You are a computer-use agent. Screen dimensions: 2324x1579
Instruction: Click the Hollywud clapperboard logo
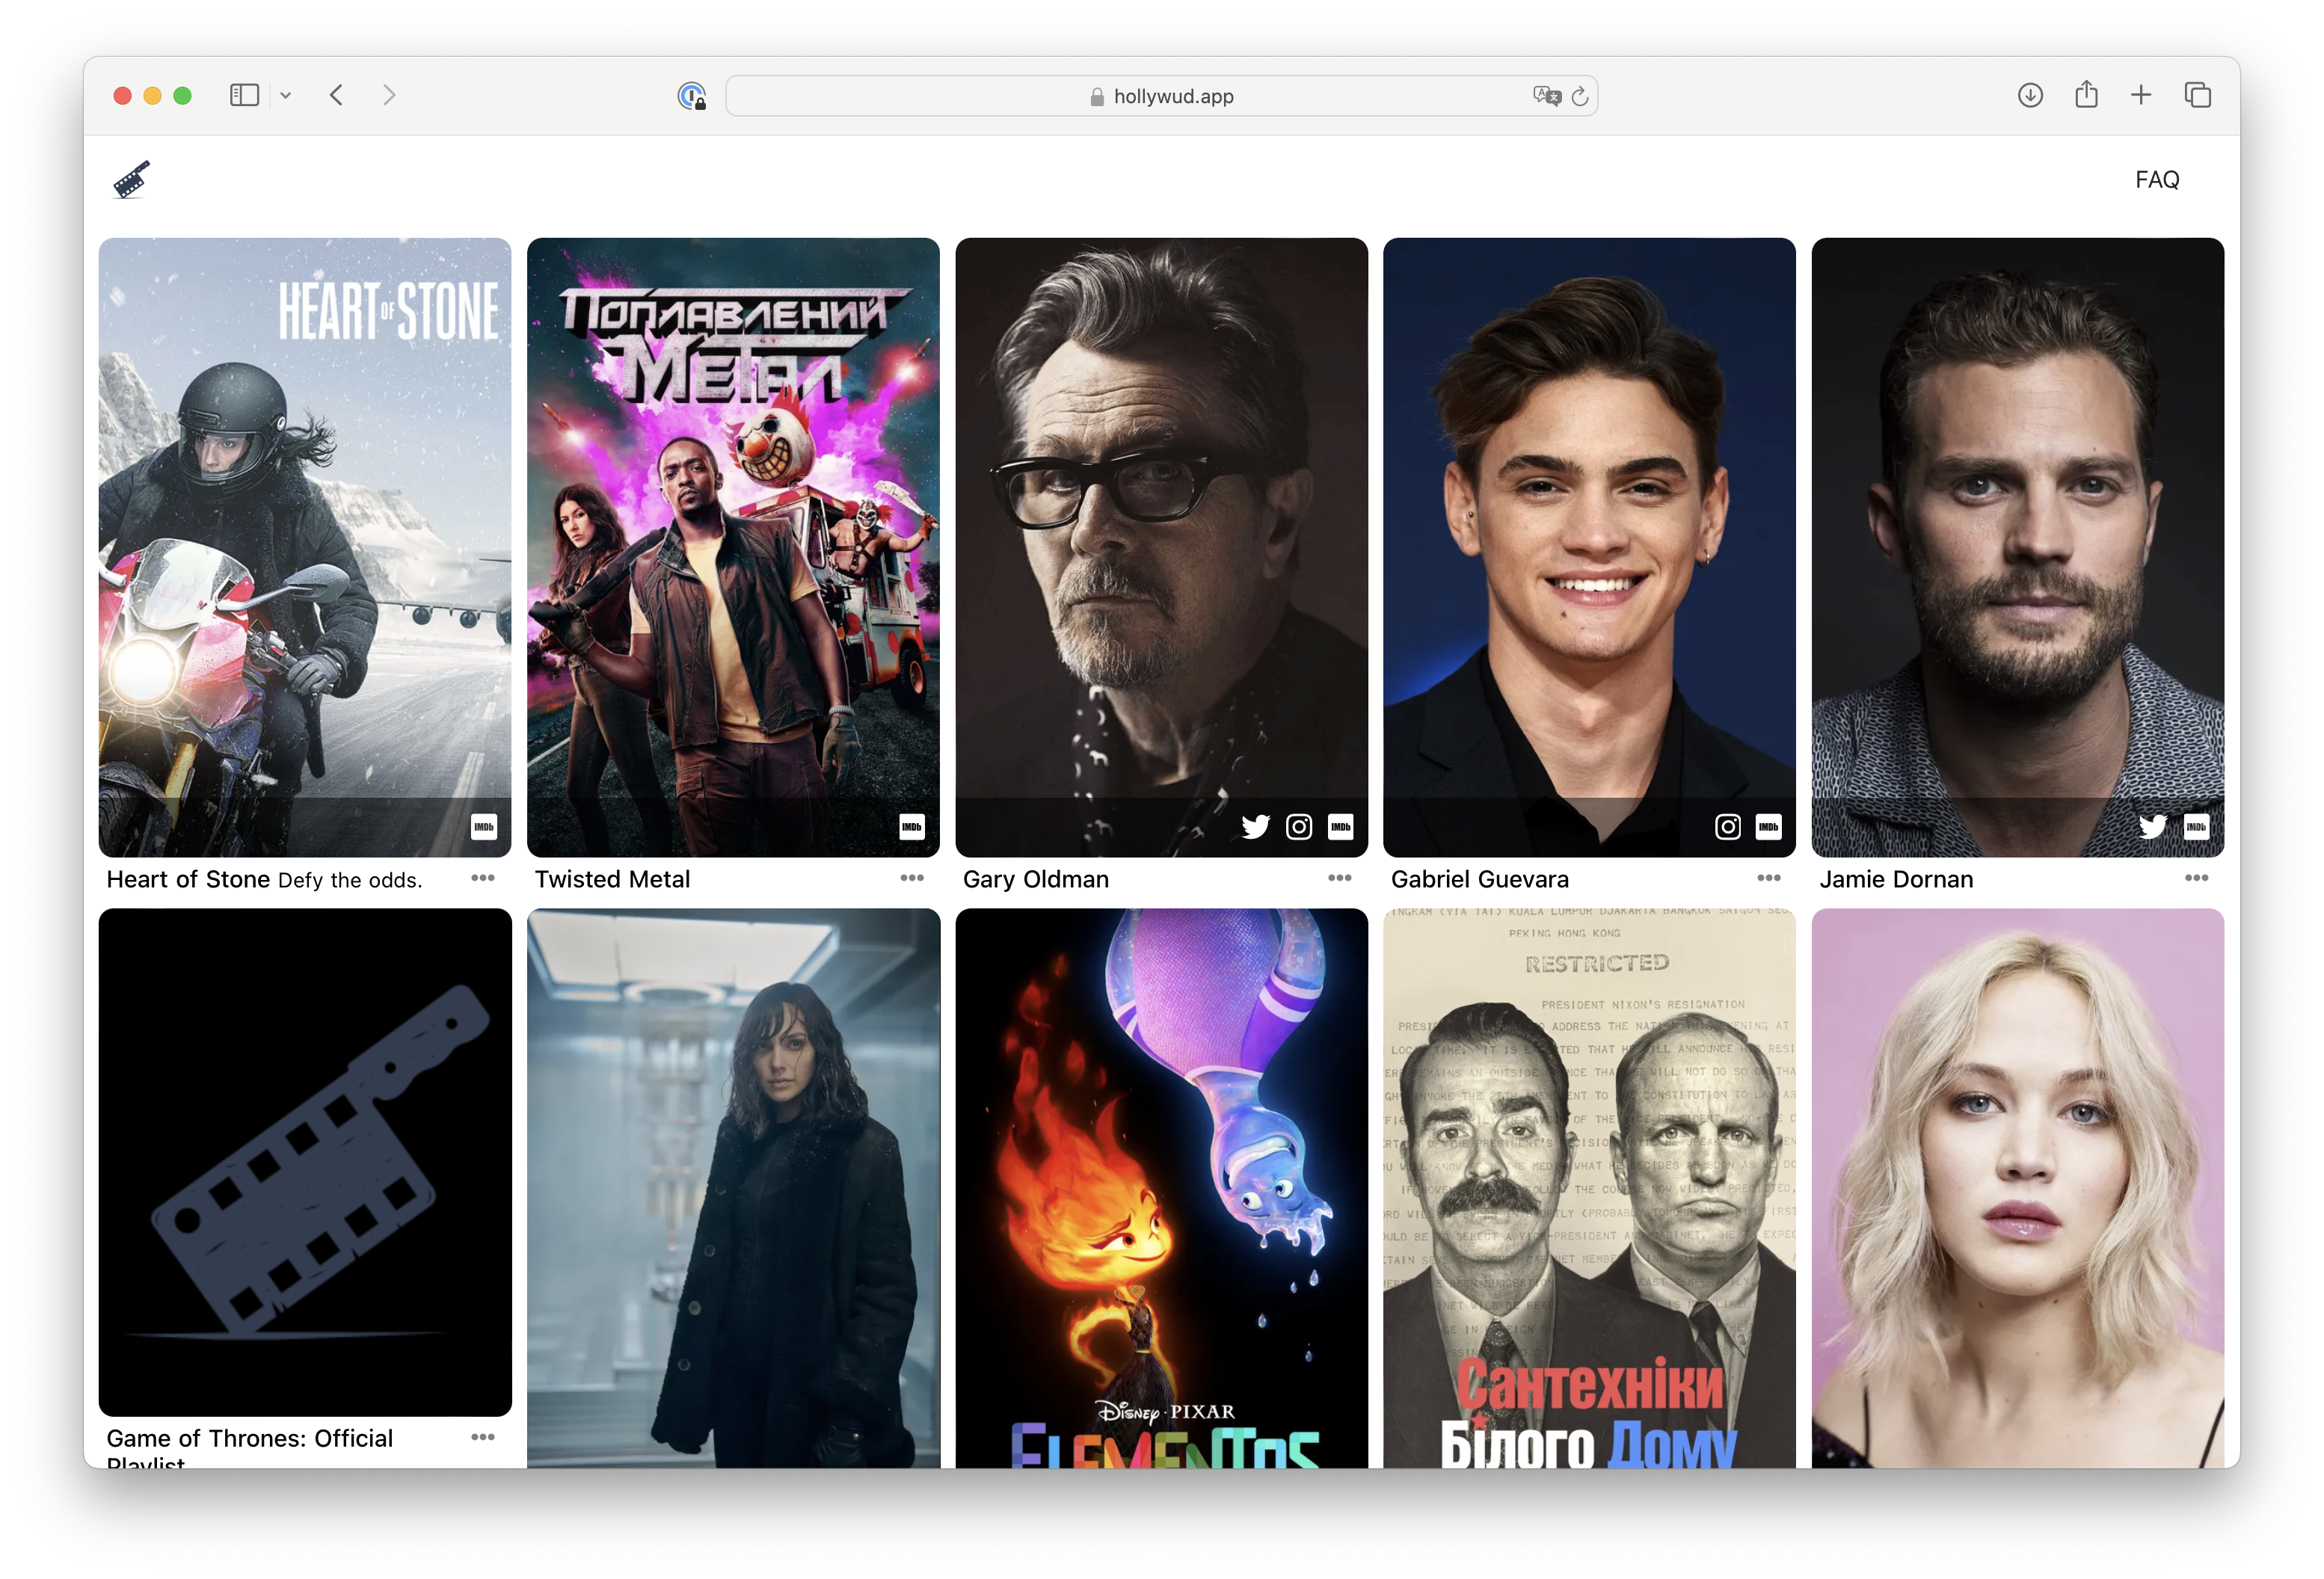pyautogui.click(x=131, y=180)
